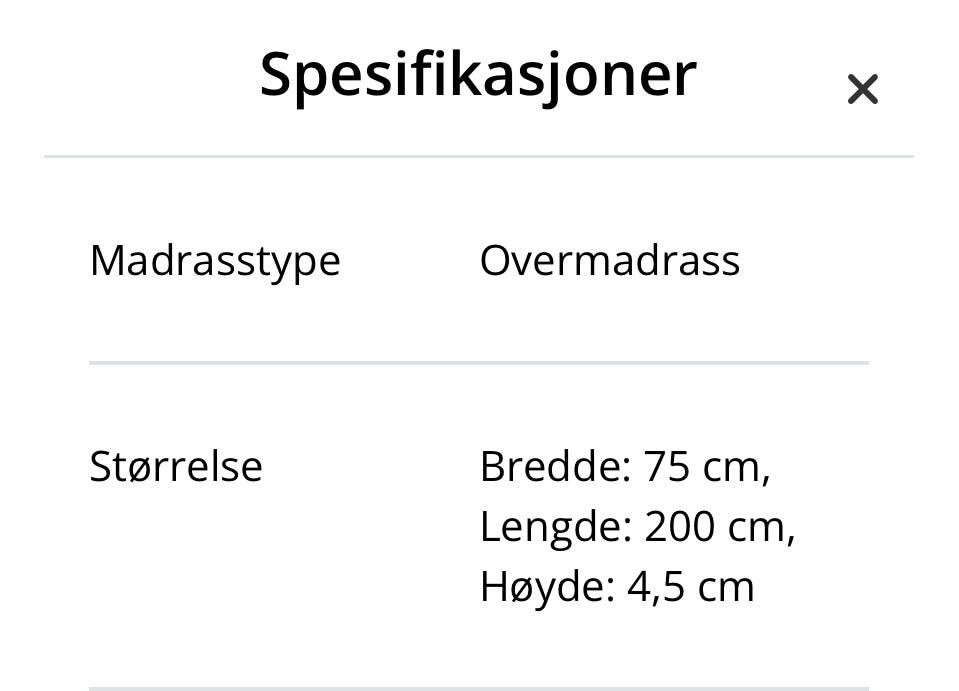This screenshot has width=959, height=691.
Task: Select the Overmadrass value text
Action: (x=610, y=260)
